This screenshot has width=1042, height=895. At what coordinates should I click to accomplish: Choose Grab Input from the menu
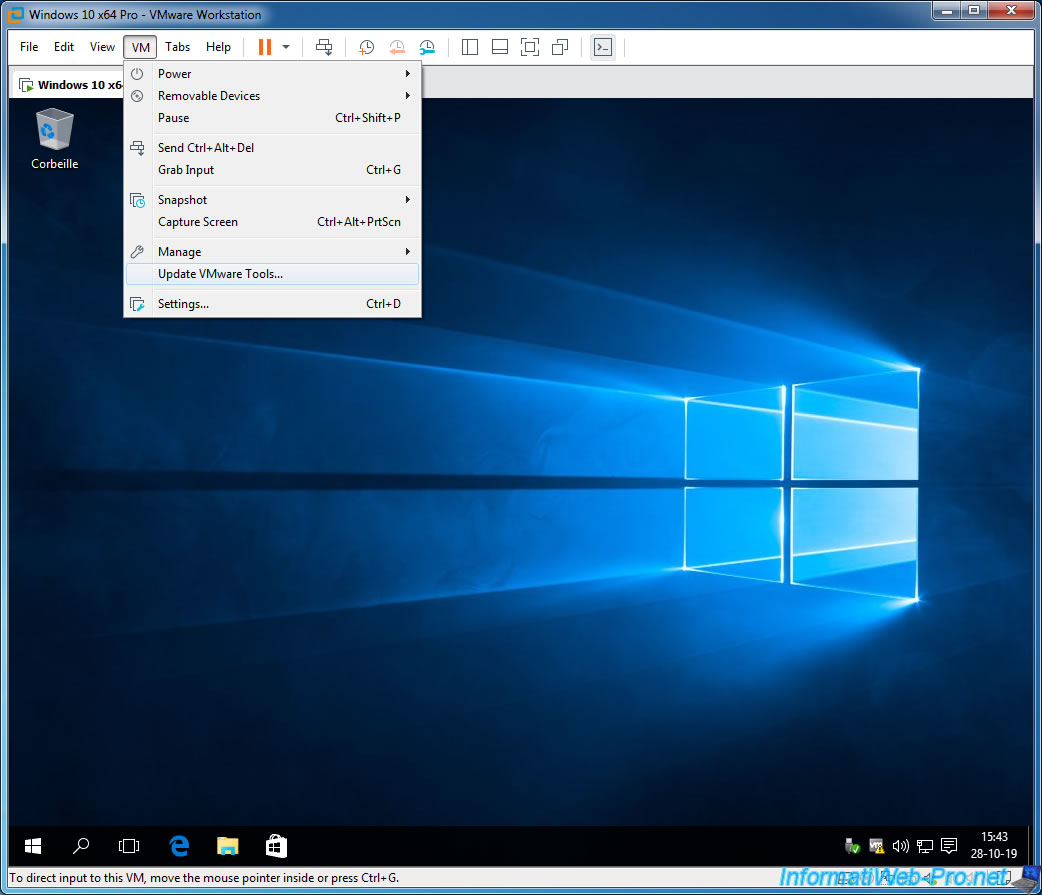272,169
